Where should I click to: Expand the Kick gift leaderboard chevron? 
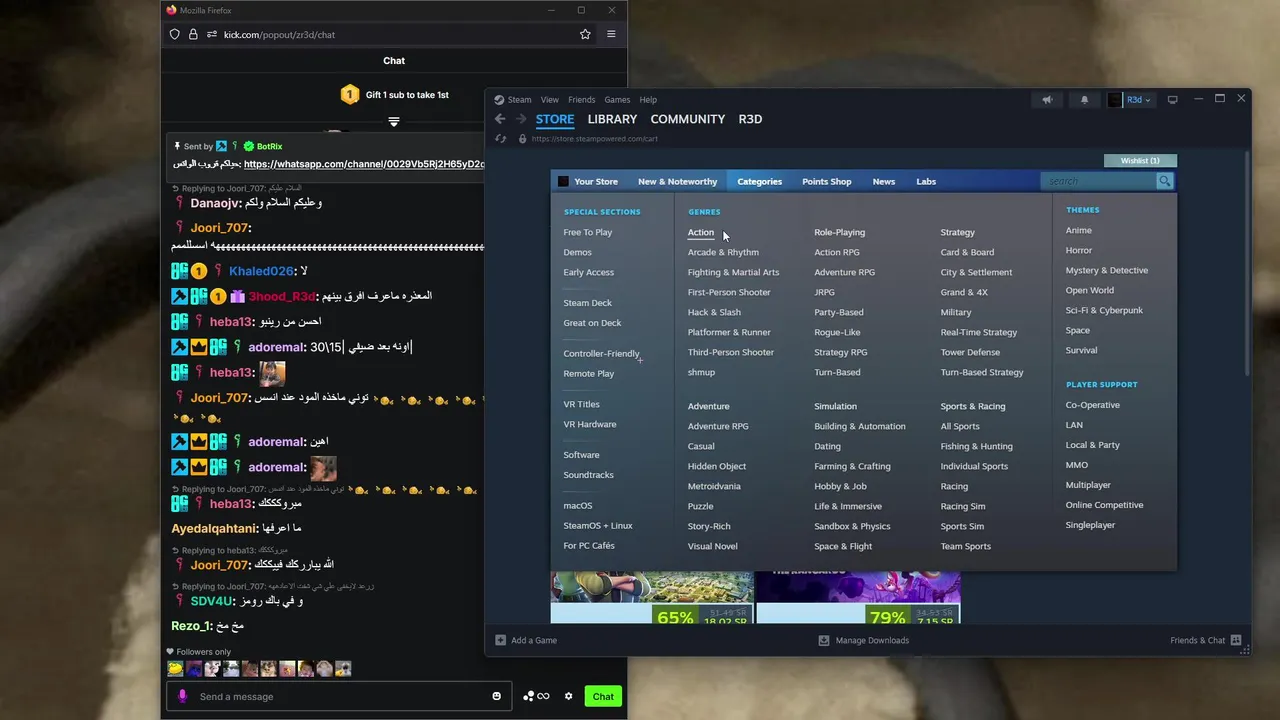[394, 122]
